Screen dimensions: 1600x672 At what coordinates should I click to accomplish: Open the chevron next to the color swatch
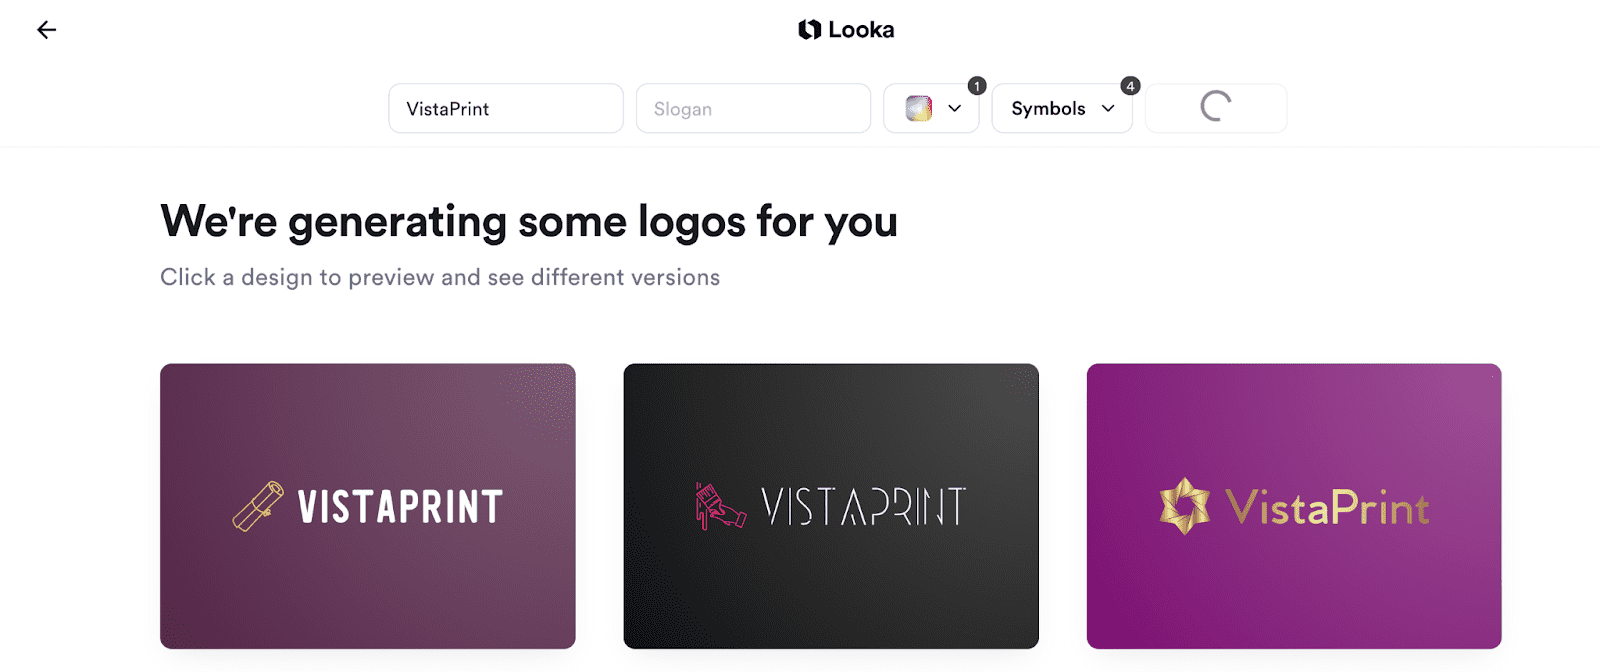click(952, 108)
